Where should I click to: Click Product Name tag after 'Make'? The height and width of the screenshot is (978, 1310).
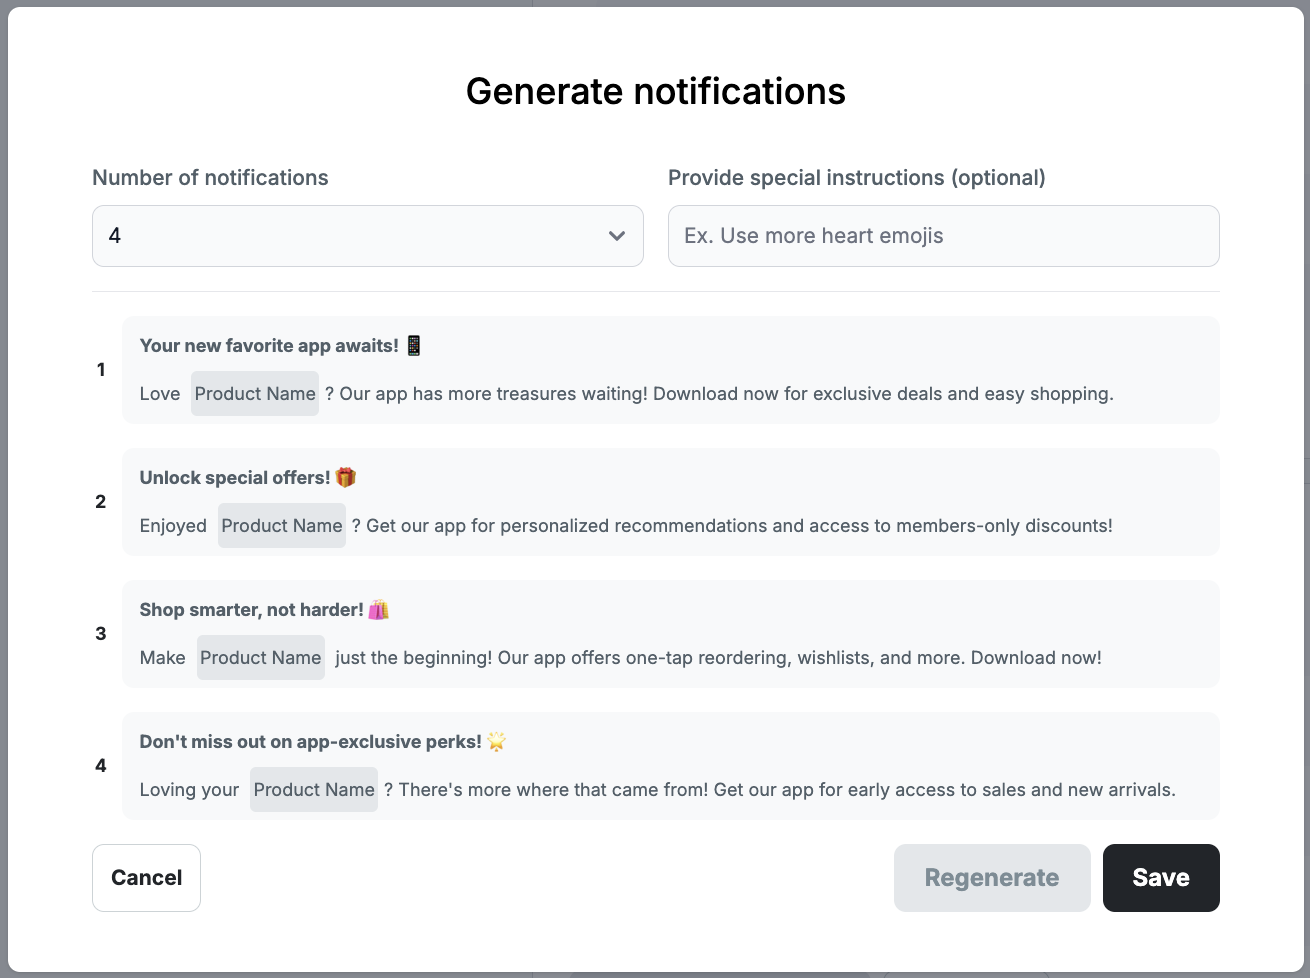click(x=261, y=658)
